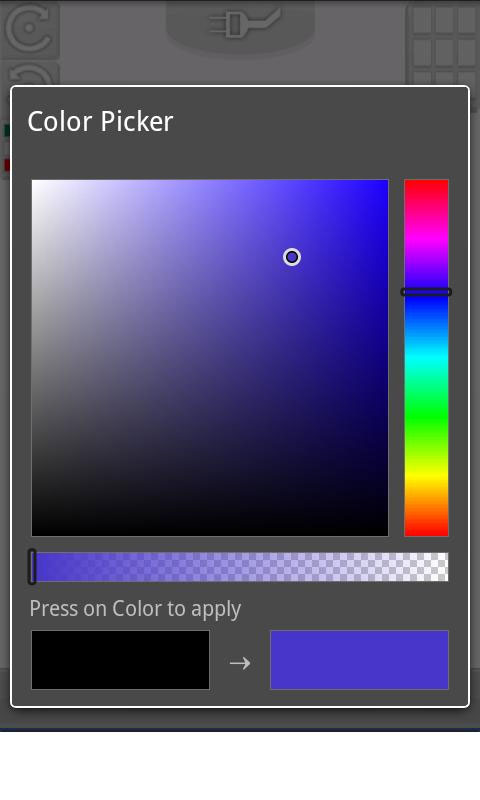Click the alpha slider handle at the left end
480x800 pixels.
click(32, 566)
